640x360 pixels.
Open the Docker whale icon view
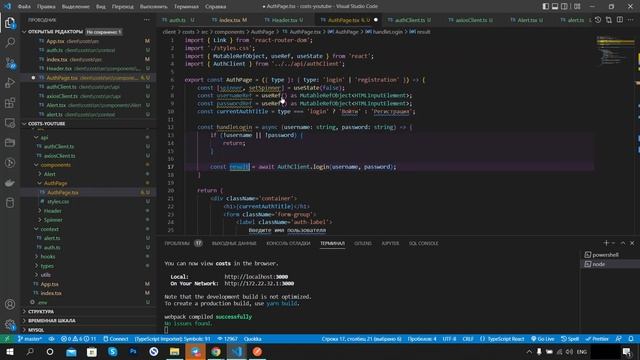[10, 182]
